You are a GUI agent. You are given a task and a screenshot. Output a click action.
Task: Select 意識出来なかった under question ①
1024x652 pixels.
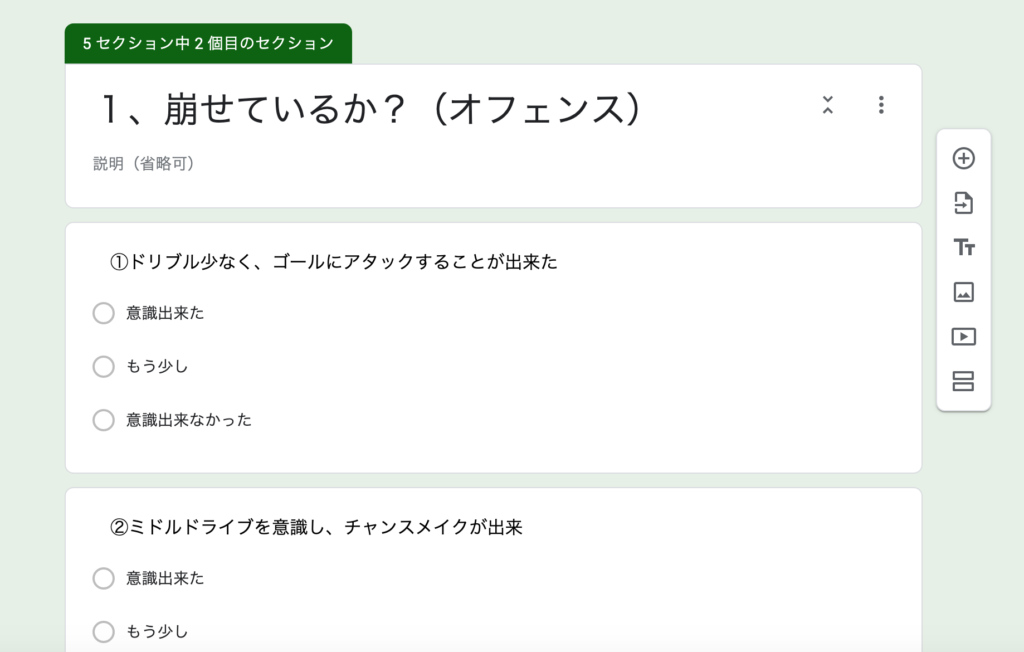point(103,420)
